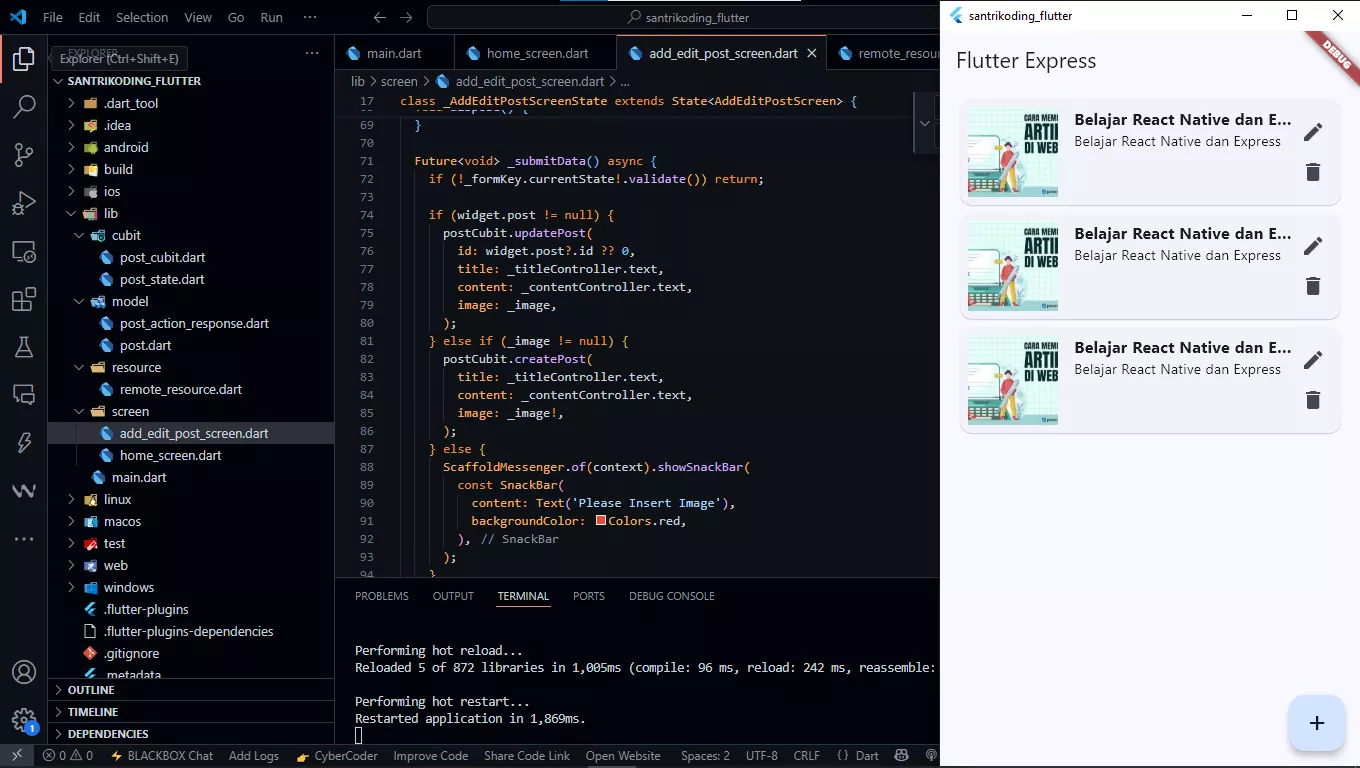Open the Go menu
The image size is (1360, 768).
click(x=236, y=17)
